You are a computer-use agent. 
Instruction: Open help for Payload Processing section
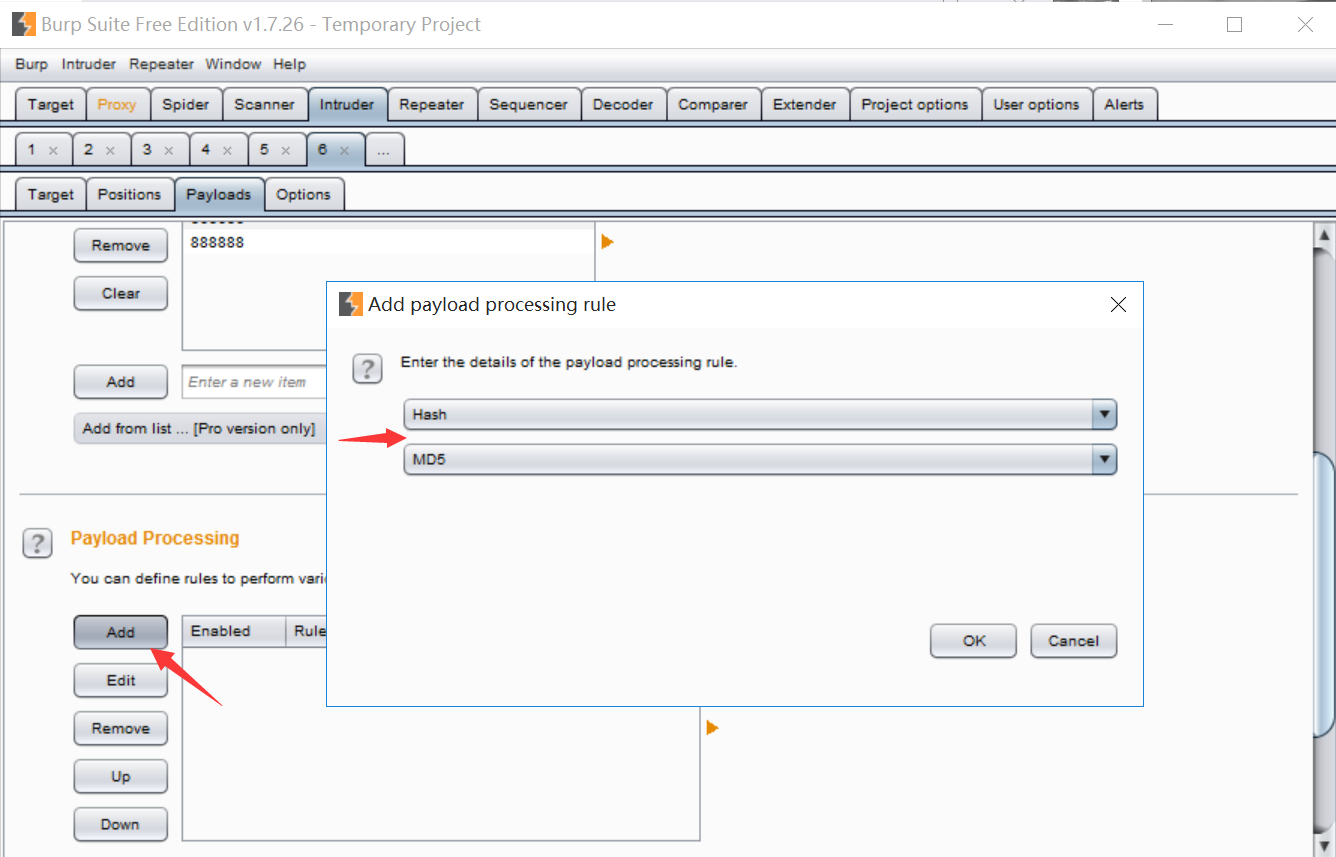pyautogui.click(x=37, y=544)
